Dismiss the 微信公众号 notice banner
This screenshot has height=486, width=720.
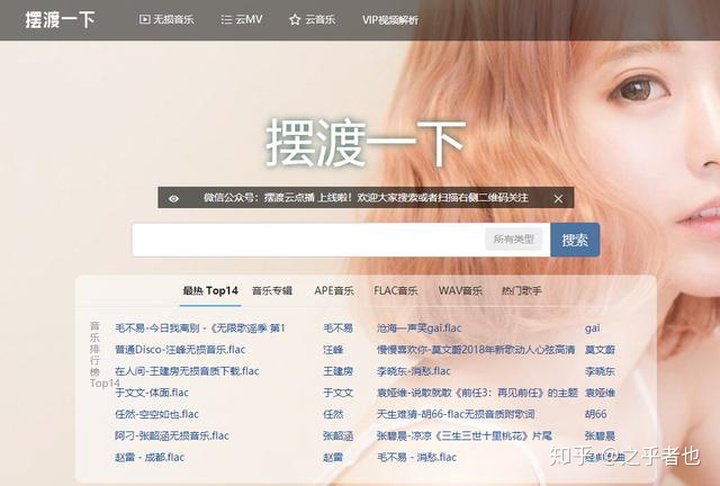coord(558,198)
